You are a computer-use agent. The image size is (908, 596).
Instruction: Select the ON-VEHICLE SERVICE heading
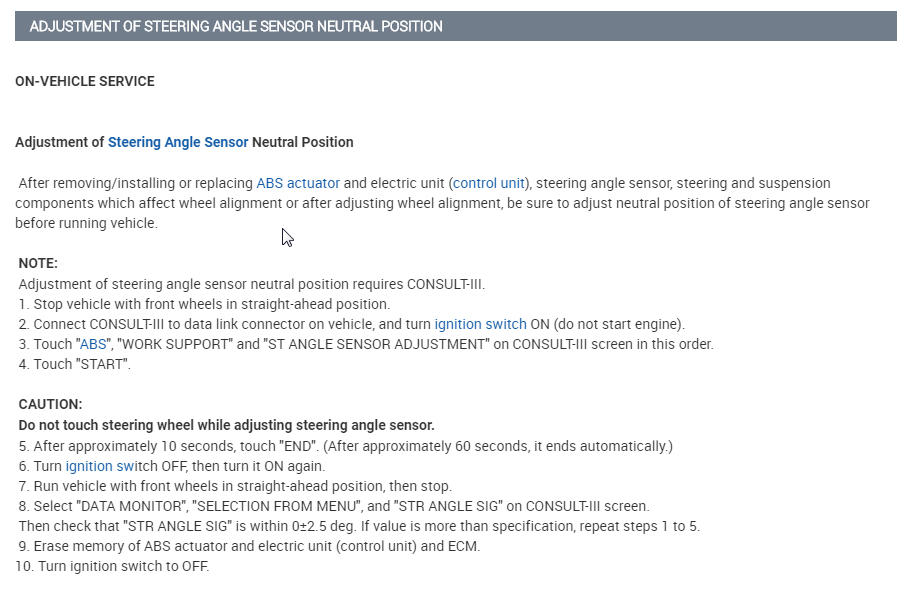[x=85, y=81]
